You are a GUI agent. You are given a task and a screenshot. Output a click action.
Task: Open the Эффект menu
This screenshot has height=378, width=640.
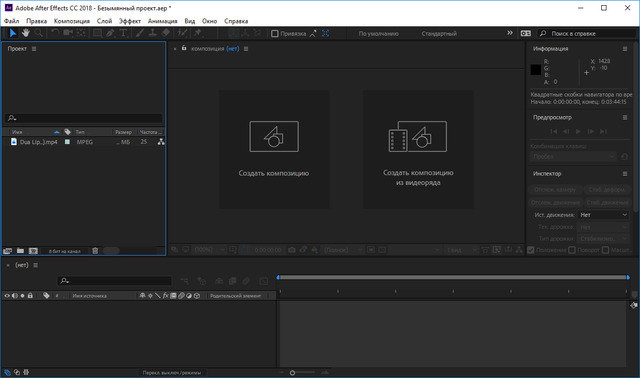click(130, 21)
